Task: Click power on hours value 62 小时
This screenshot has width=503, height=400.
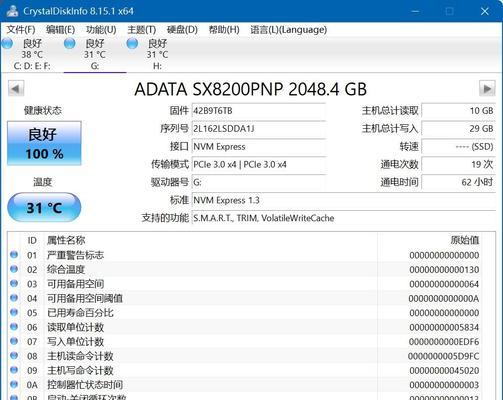Action: click(458, 182)
